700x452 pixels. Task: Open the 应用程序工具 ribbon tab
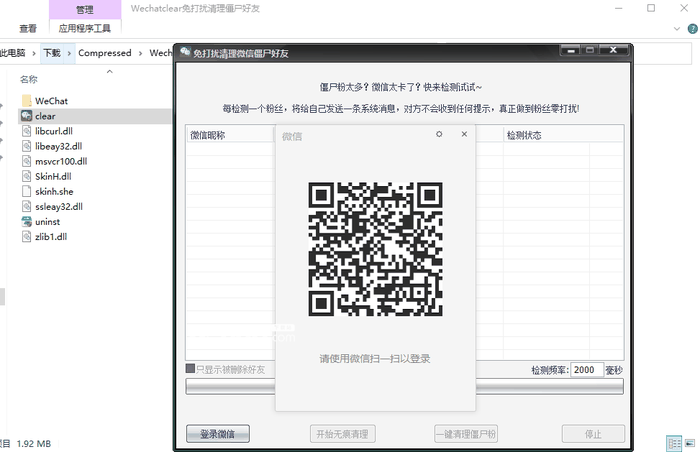click(x=85, y=29)
